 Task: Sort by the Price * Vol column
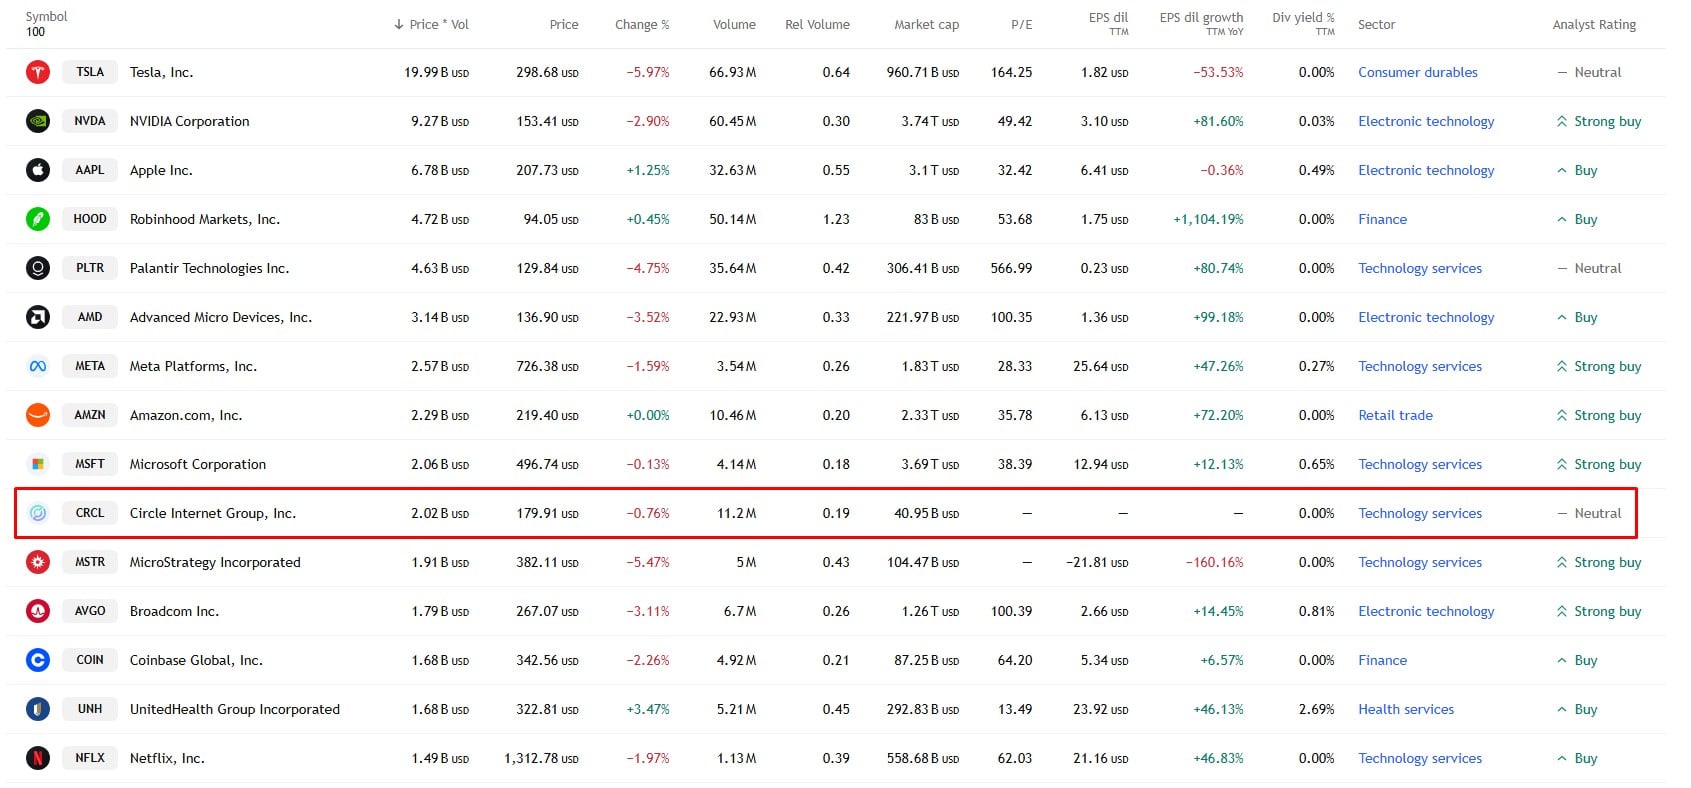point(431,24)
